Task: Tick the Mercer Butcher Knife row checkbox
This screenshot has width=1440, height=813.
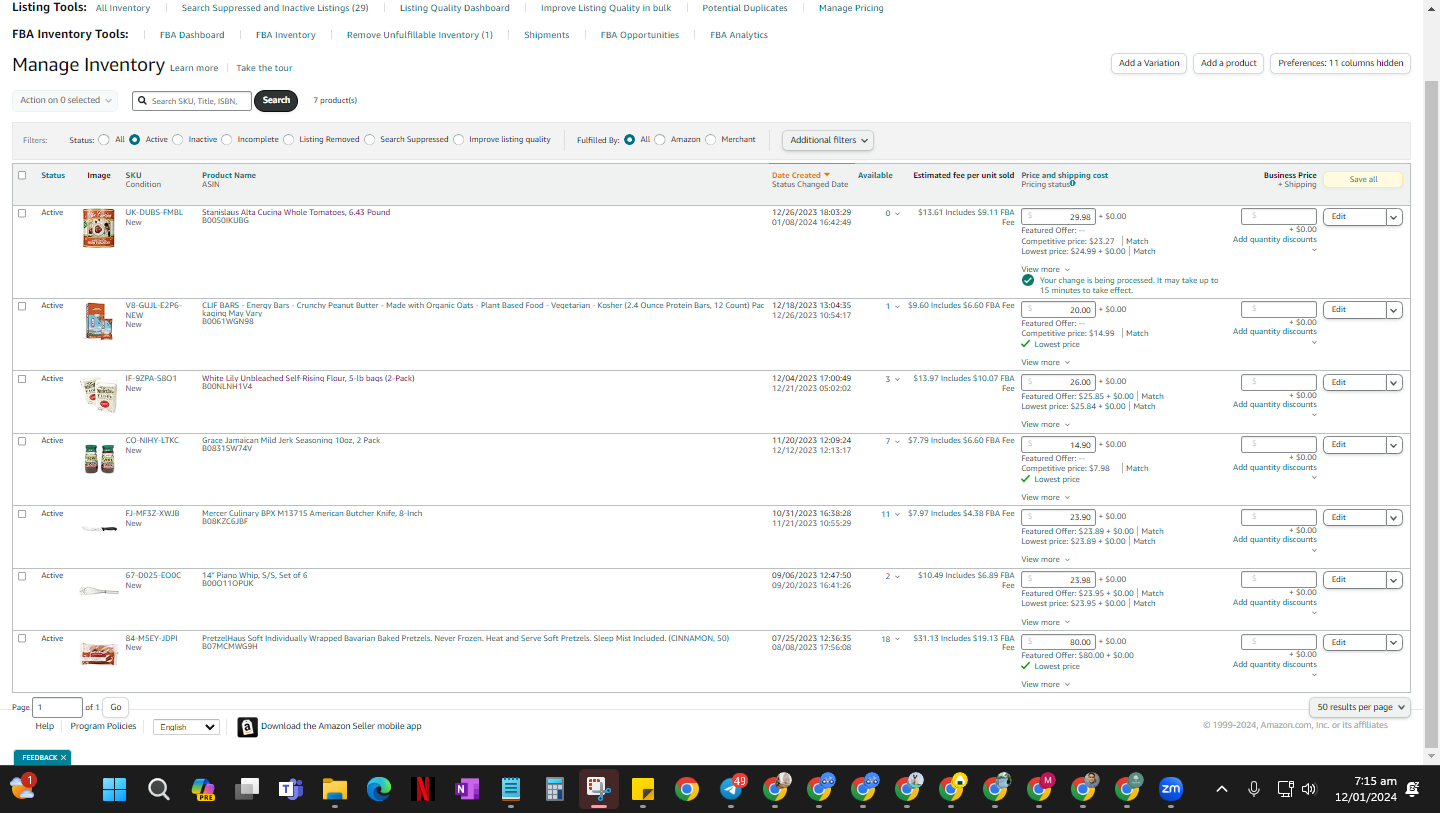Action: coord(22,514)
